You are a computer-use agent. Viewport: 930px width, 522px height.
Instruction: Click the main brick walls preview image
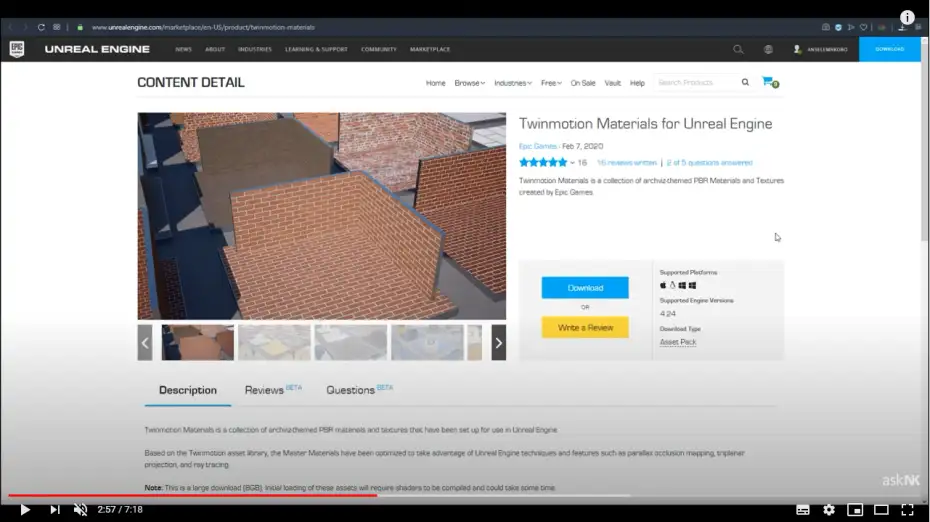click(x=321, y=216)
